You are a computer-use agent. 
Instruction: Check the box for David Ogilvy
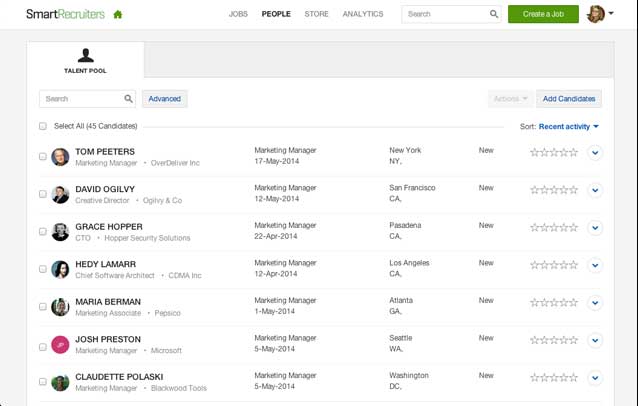43,194
